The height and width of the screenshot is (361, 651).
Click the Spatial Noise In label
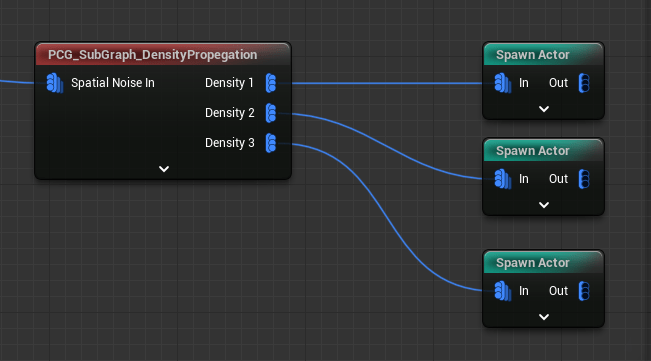tap(113, 83)
